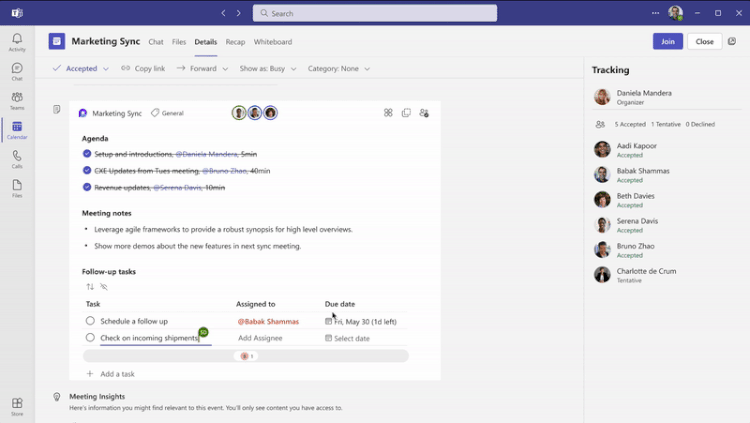The height and width of the screenshot is (423, 750).
Task: Expand the Accepted response dropdown
Action: coord(106,69)
